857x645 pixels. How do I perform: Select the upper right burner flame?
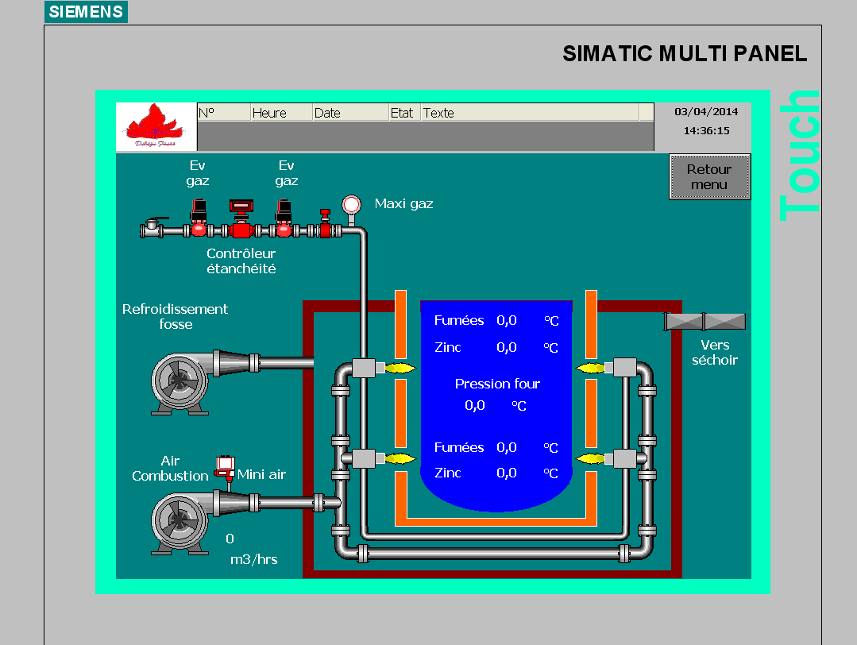point(590,368)
